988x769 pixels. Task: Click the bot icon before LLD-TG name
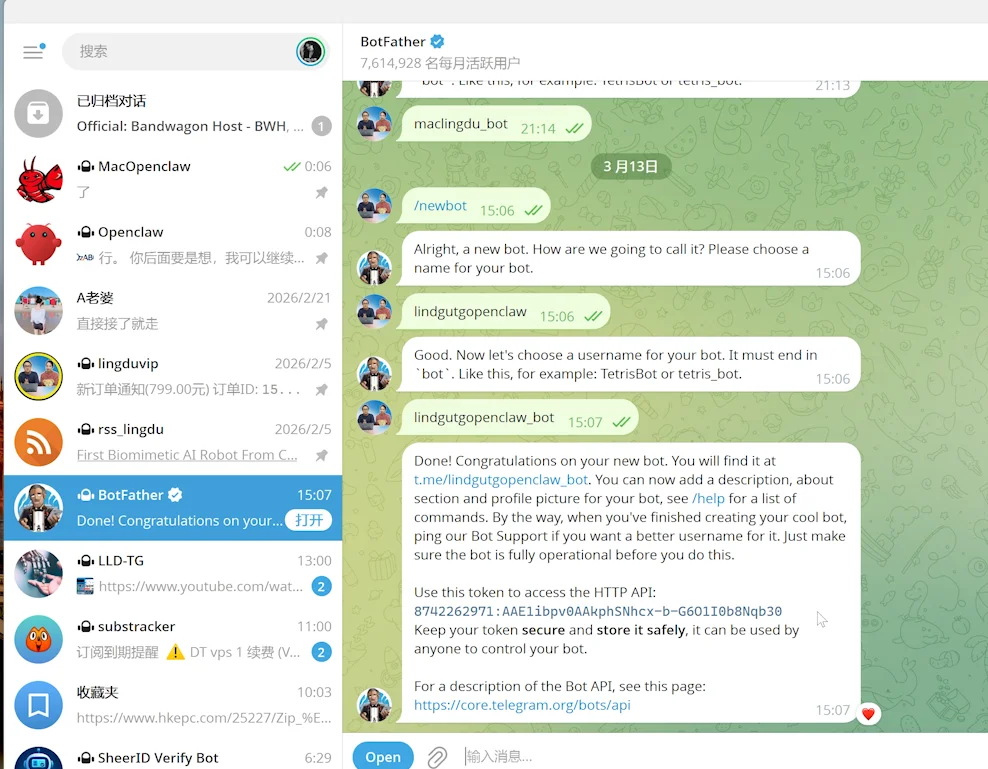click(86, 561)
